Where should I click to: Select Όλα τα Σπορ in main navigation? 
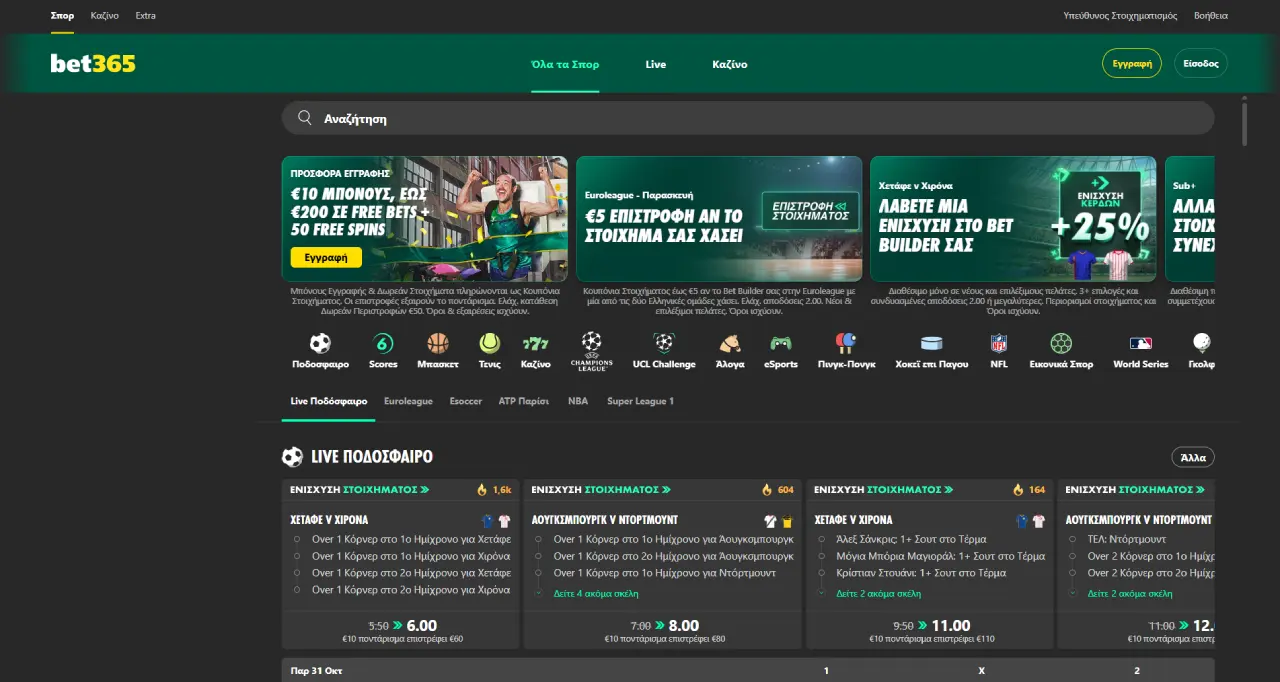(x=565, y=64)
